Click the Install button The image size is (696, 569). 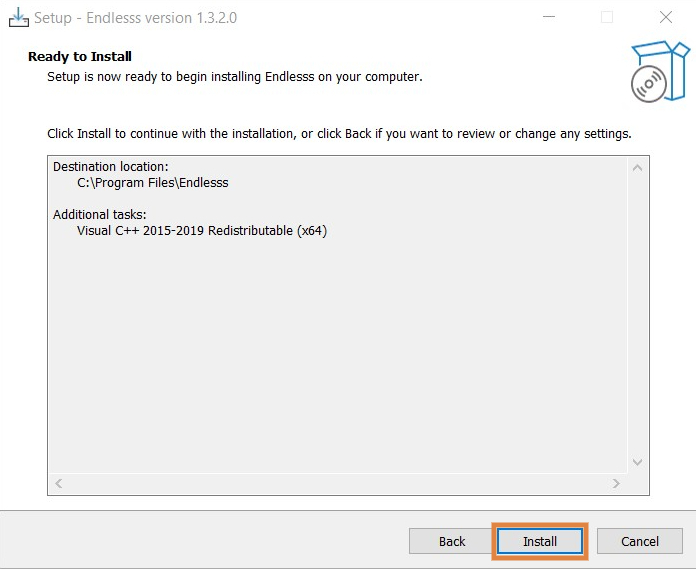540,541
